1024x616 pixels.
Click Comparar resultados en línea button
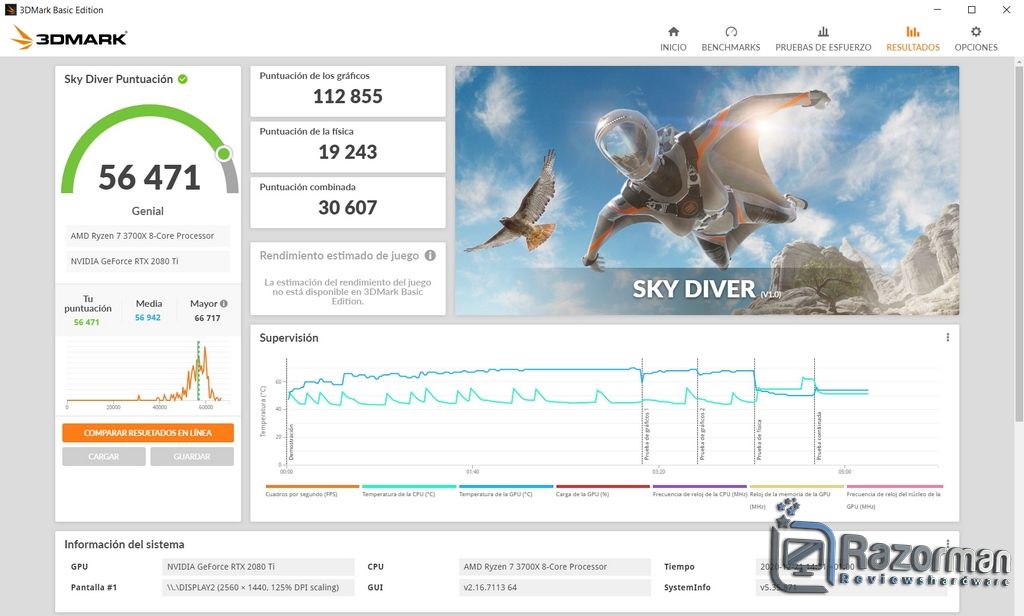[148, 432]
